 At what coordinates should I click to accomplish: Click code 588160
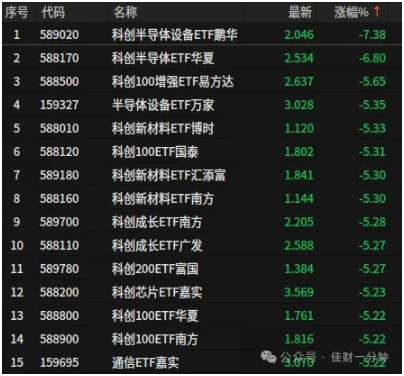pyautogui.click(x=59, y=199)
